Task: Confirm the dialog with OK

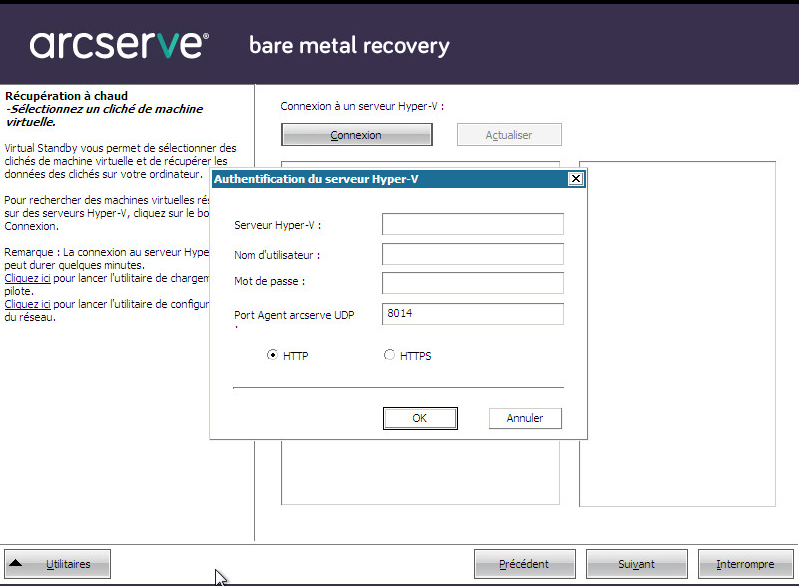Action: coord(420,418)
